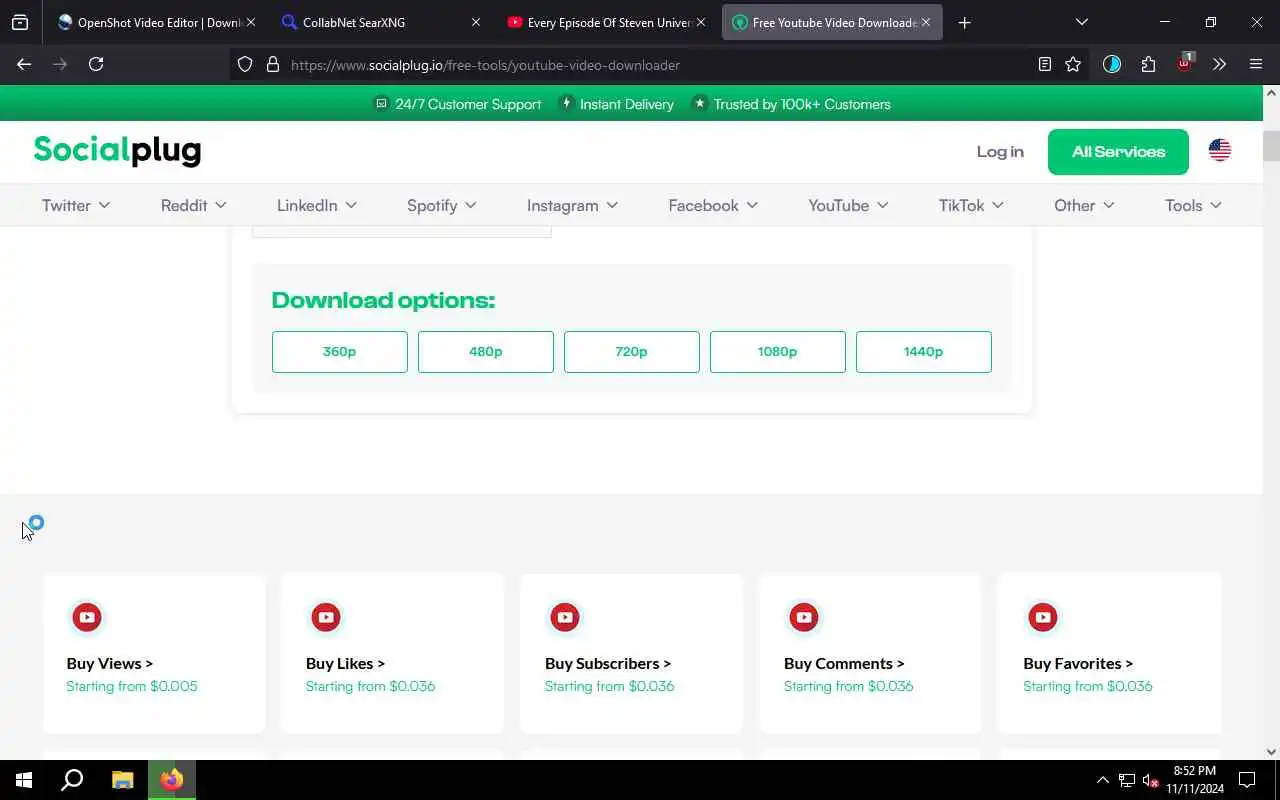Click the Firefox taskbar icon
The image size is (1280, 800).
click(x=172, y=780)
